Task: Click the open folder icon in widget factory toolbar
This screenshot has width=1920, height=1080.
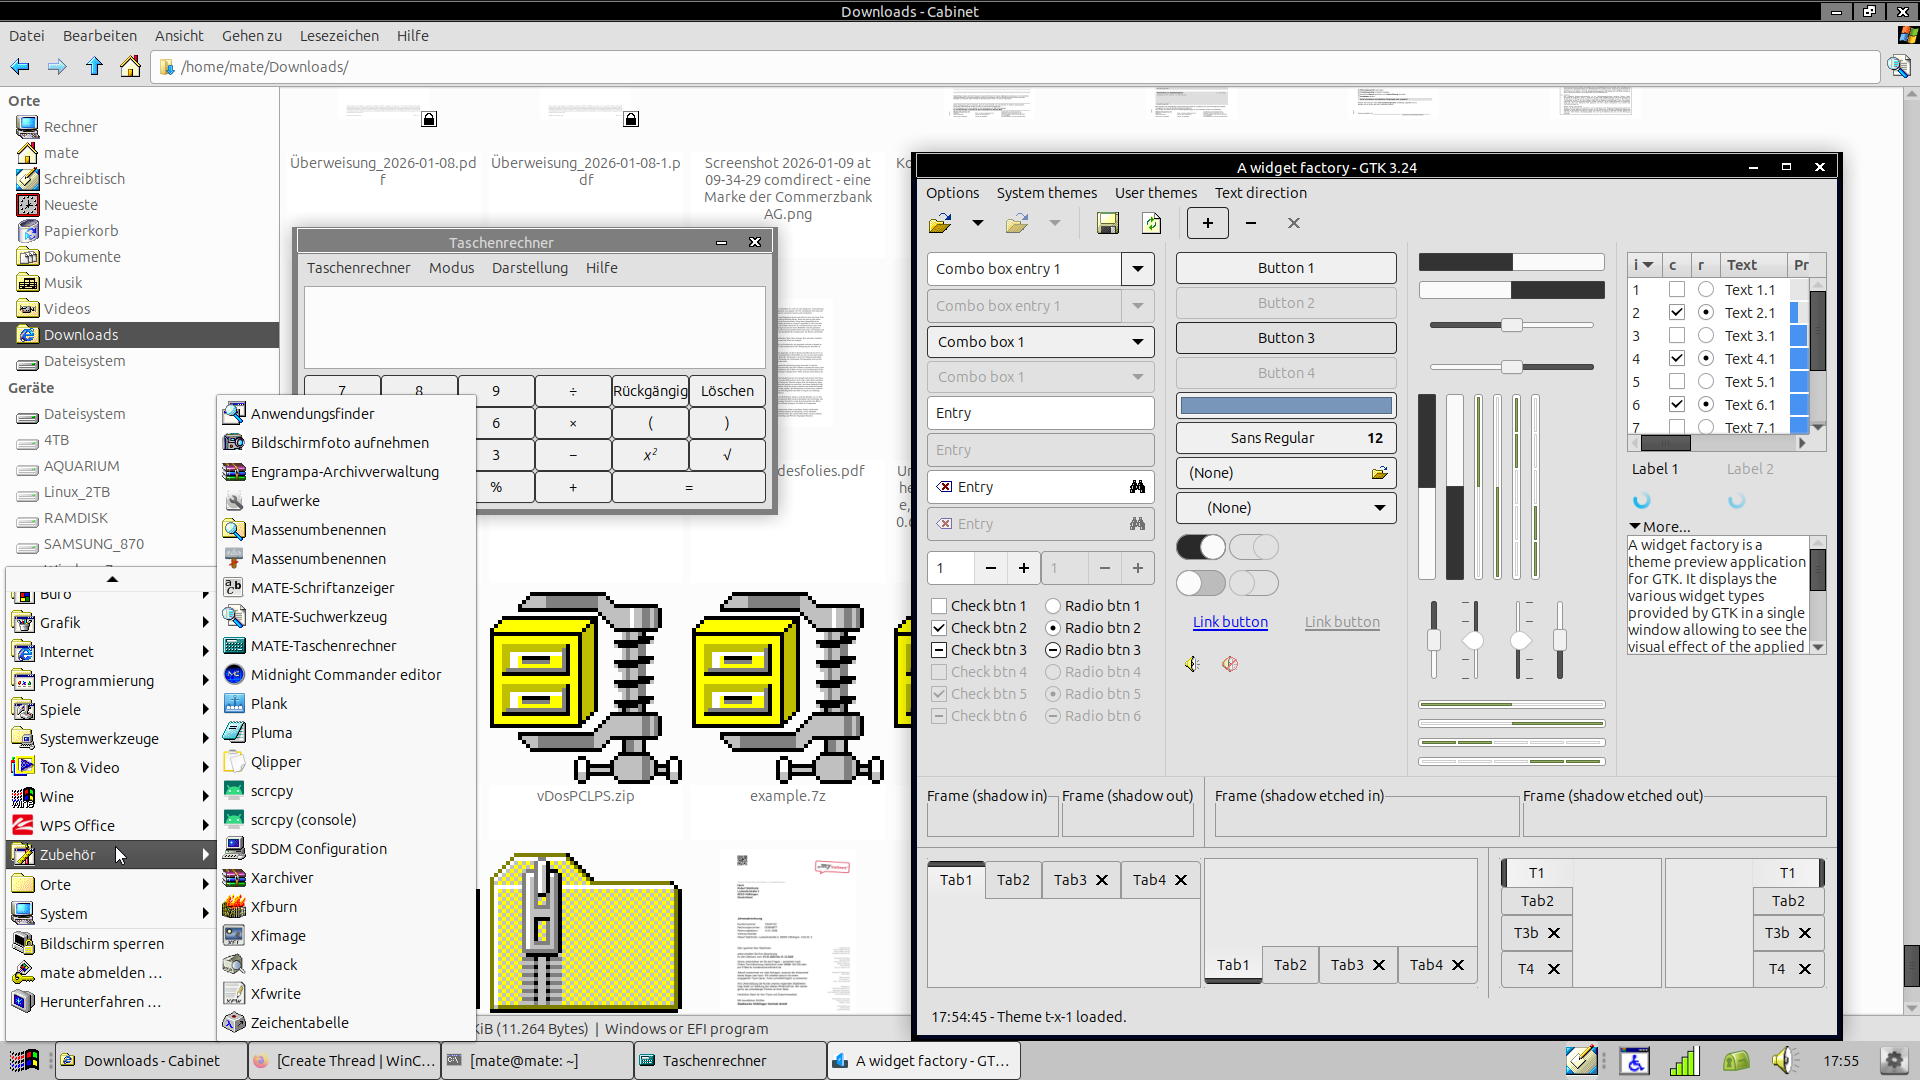Action: pyautogui.click(x=940, y=223)
